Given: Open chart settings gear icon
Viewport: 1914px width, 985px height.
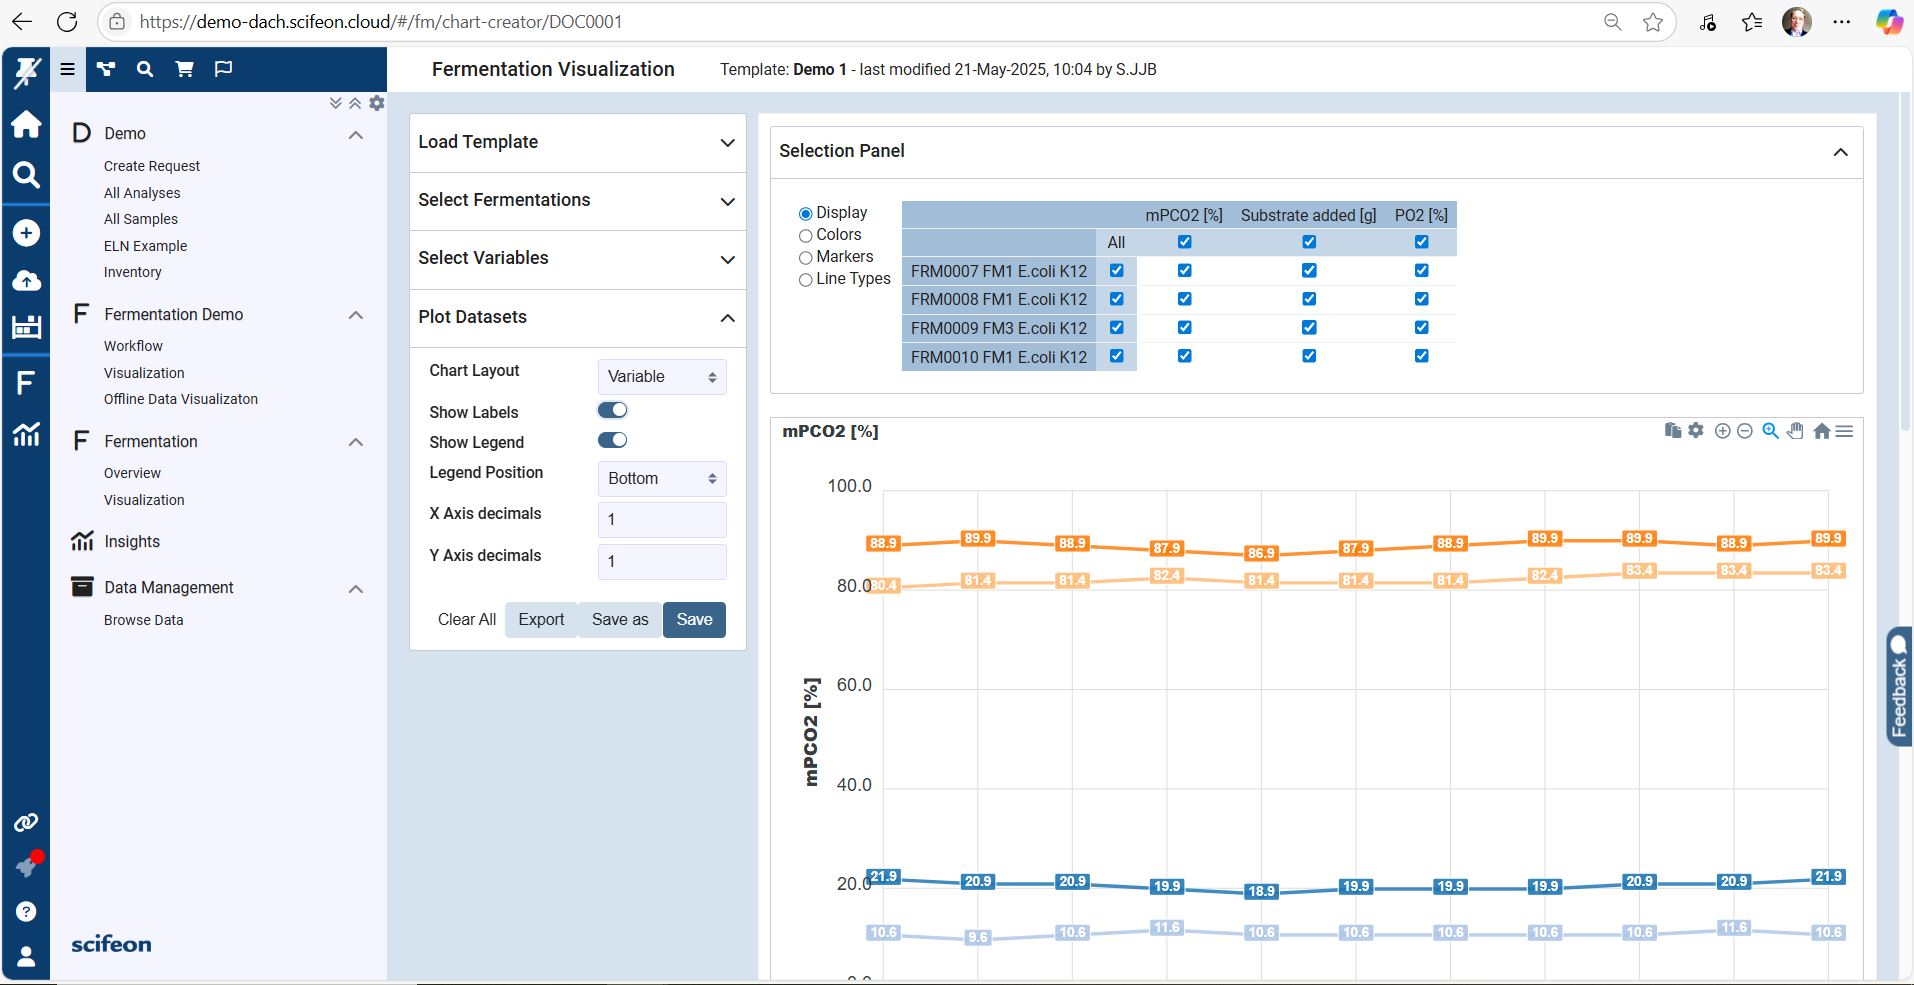Looking at the screenshot, I should click(x=1696, y=430).
